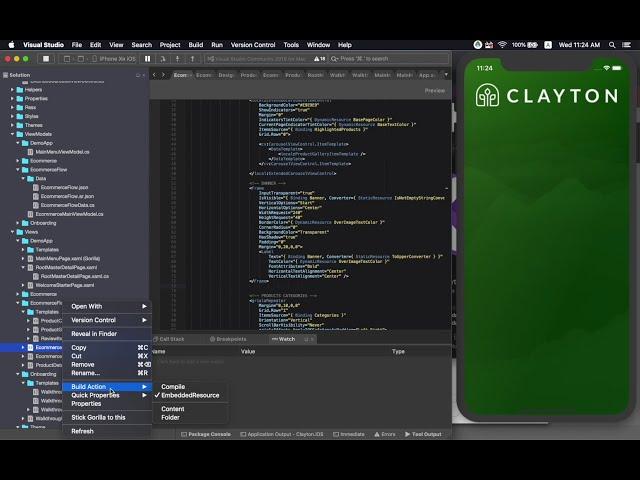Image resolution: width=640 pixels, height=480 pixels.
Task: Choose Reveal in Finder
Action: click(x=107, y=333)
